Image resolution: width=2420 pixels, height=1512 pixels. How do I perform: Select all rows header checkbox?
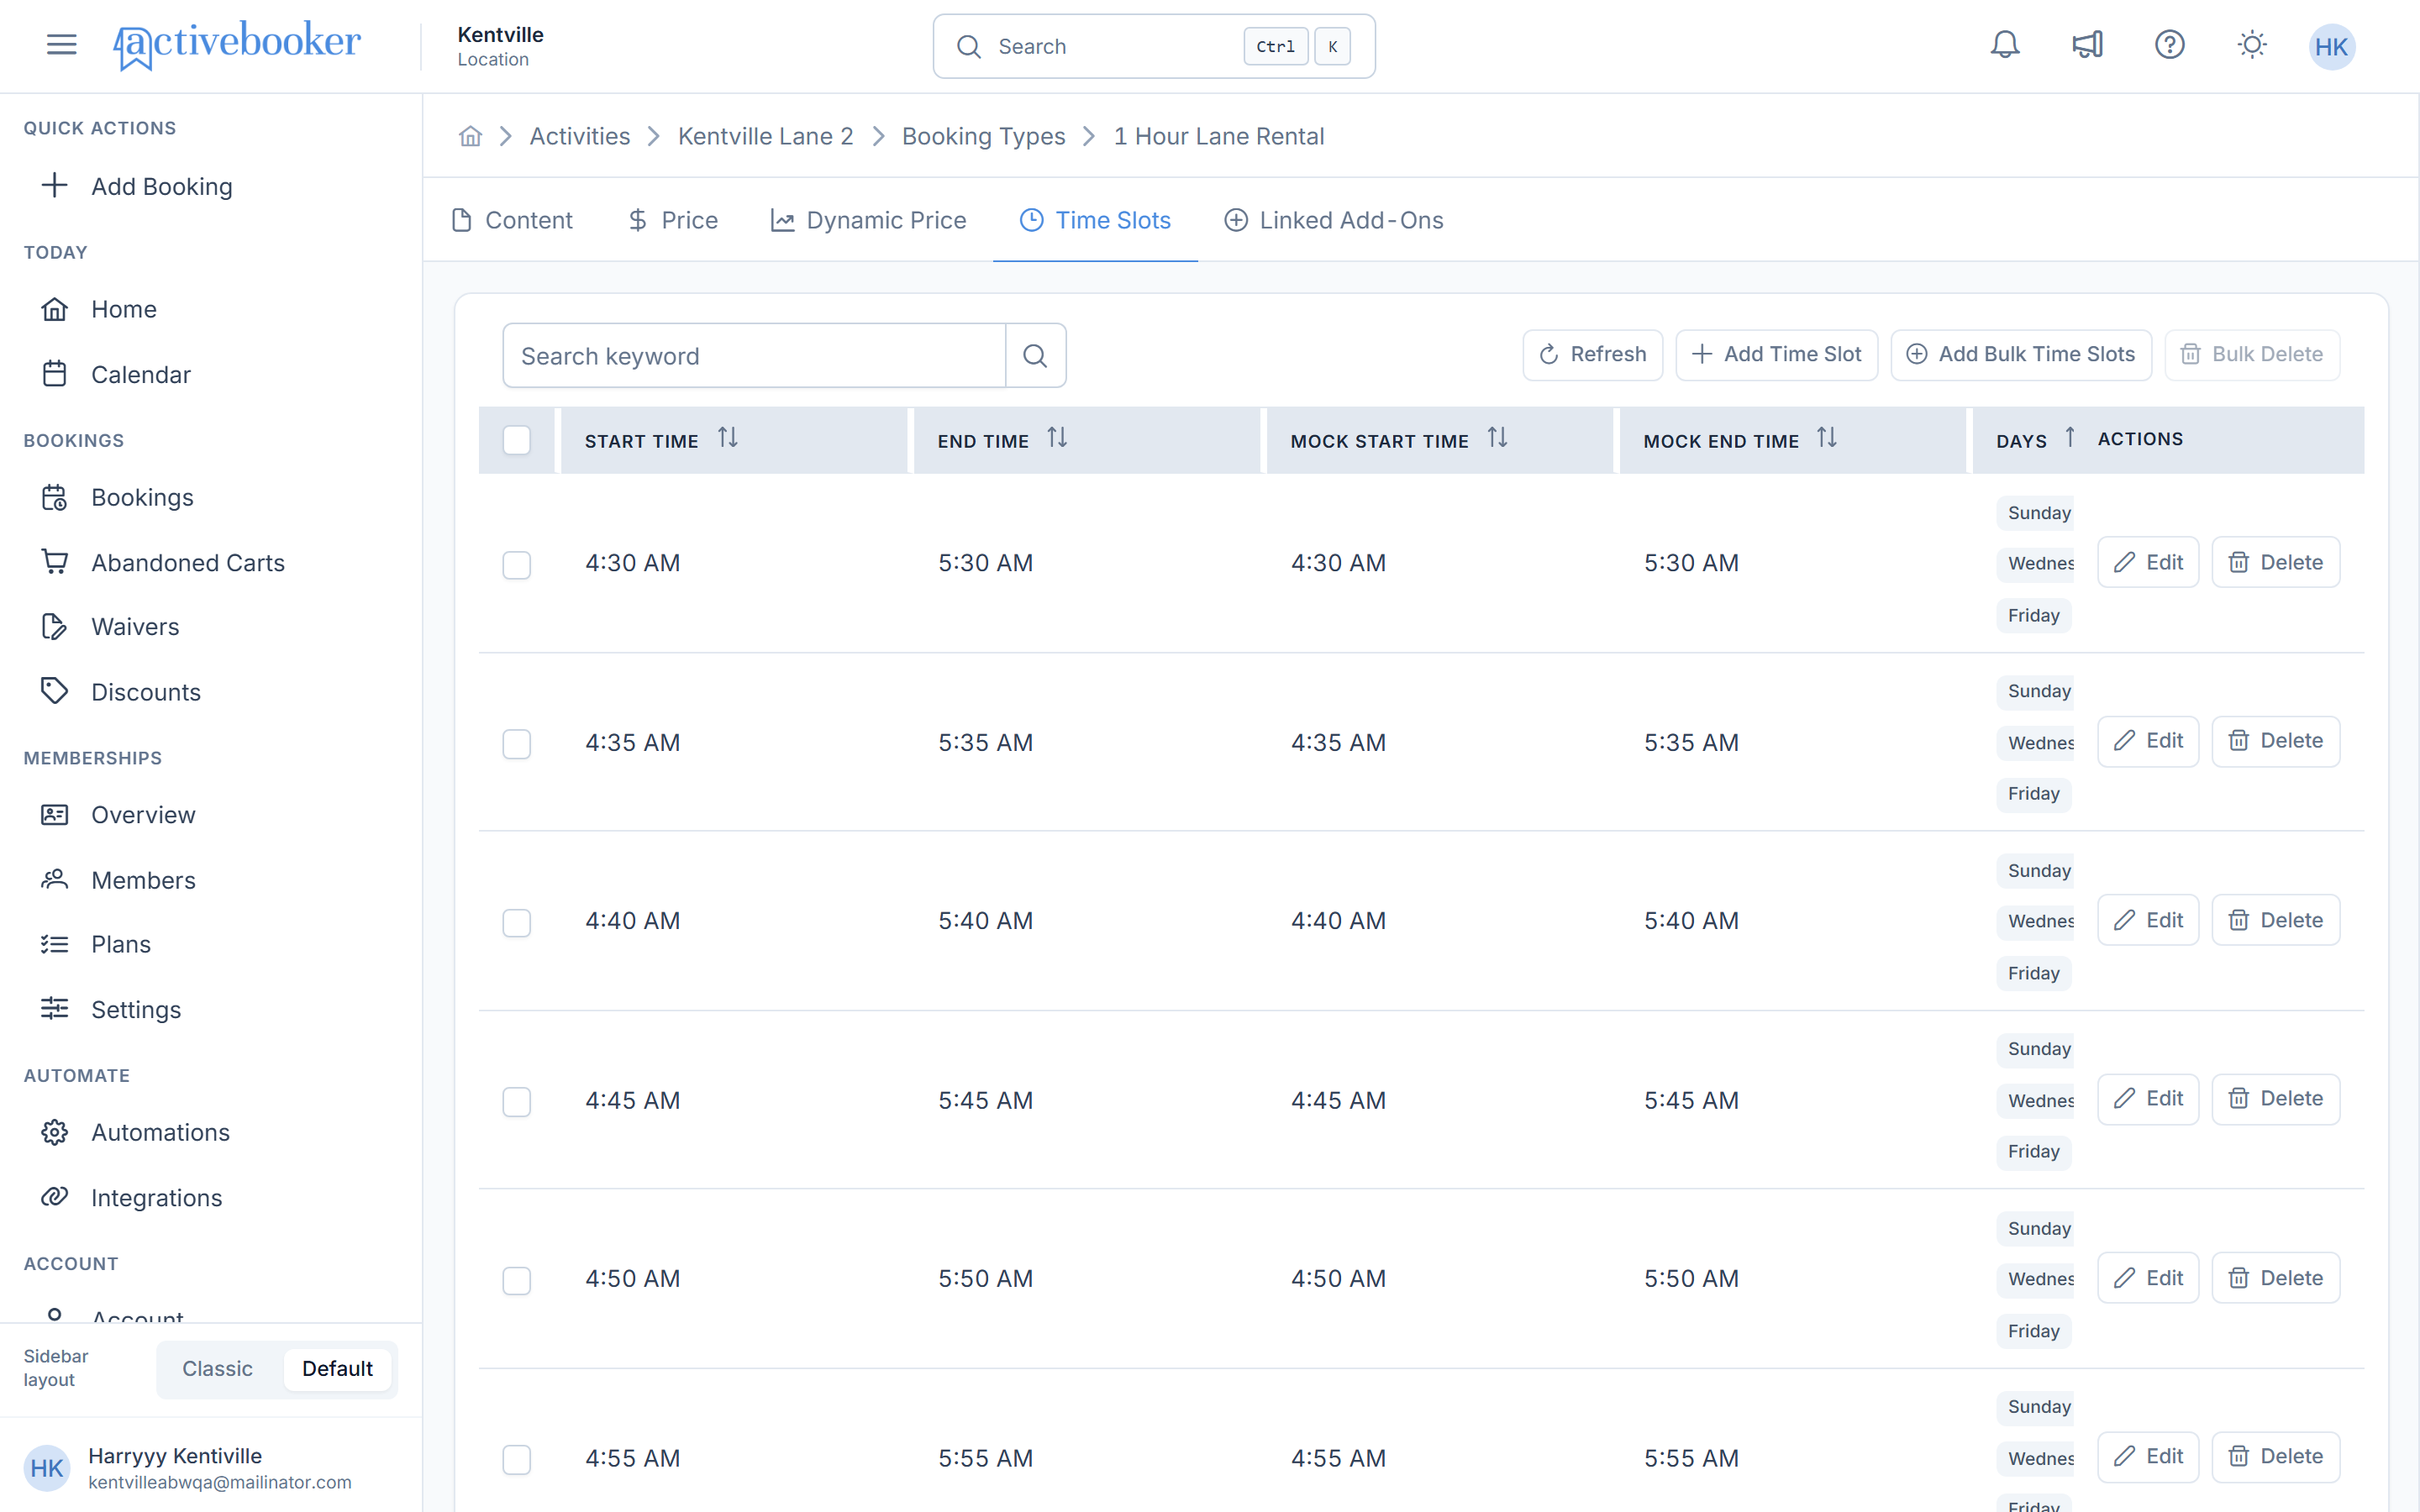pos(517,440)
